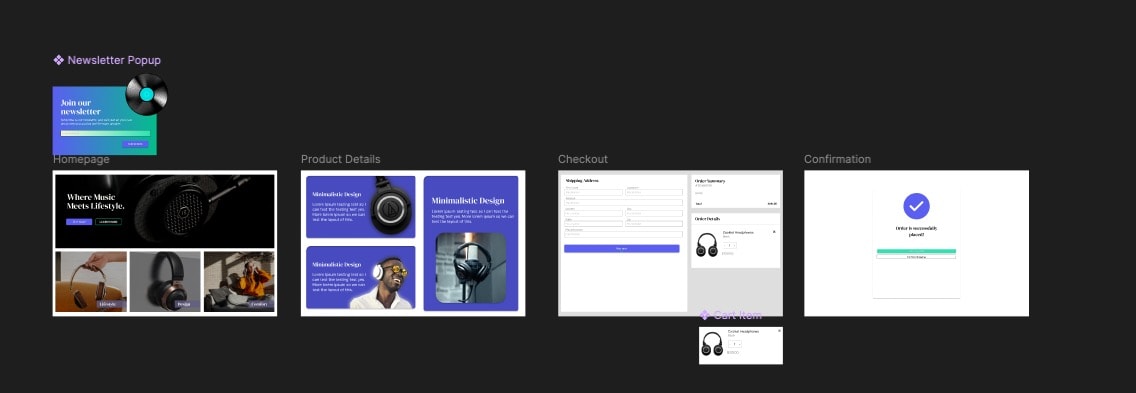Select 'Order is successfully placed!' text
The image size is (1136, 393).
click(916, 231)
